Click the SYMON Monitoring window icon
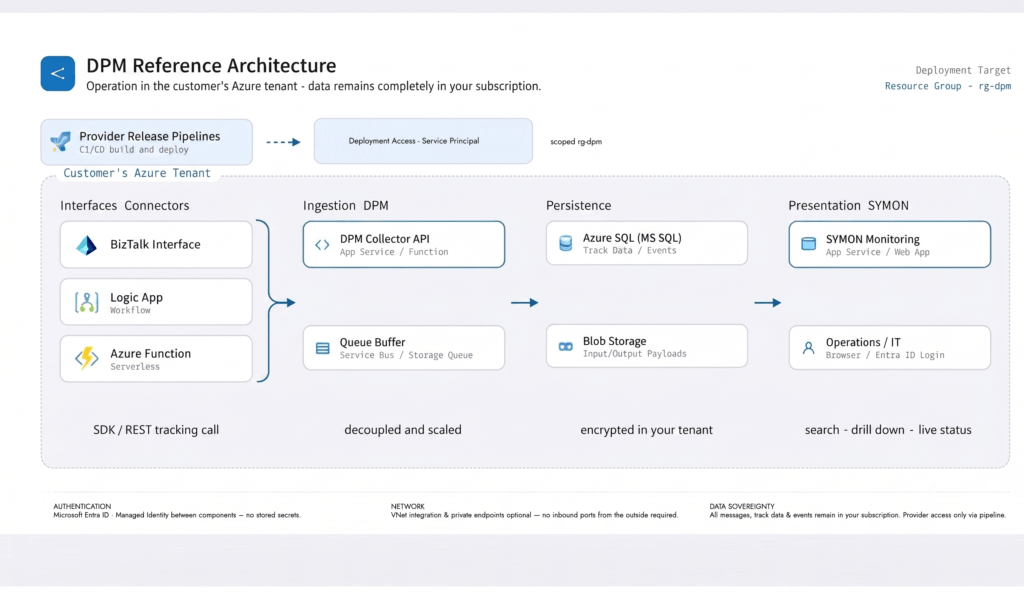This screenshot has width=1024, height=592. click(x=808, y=244)
